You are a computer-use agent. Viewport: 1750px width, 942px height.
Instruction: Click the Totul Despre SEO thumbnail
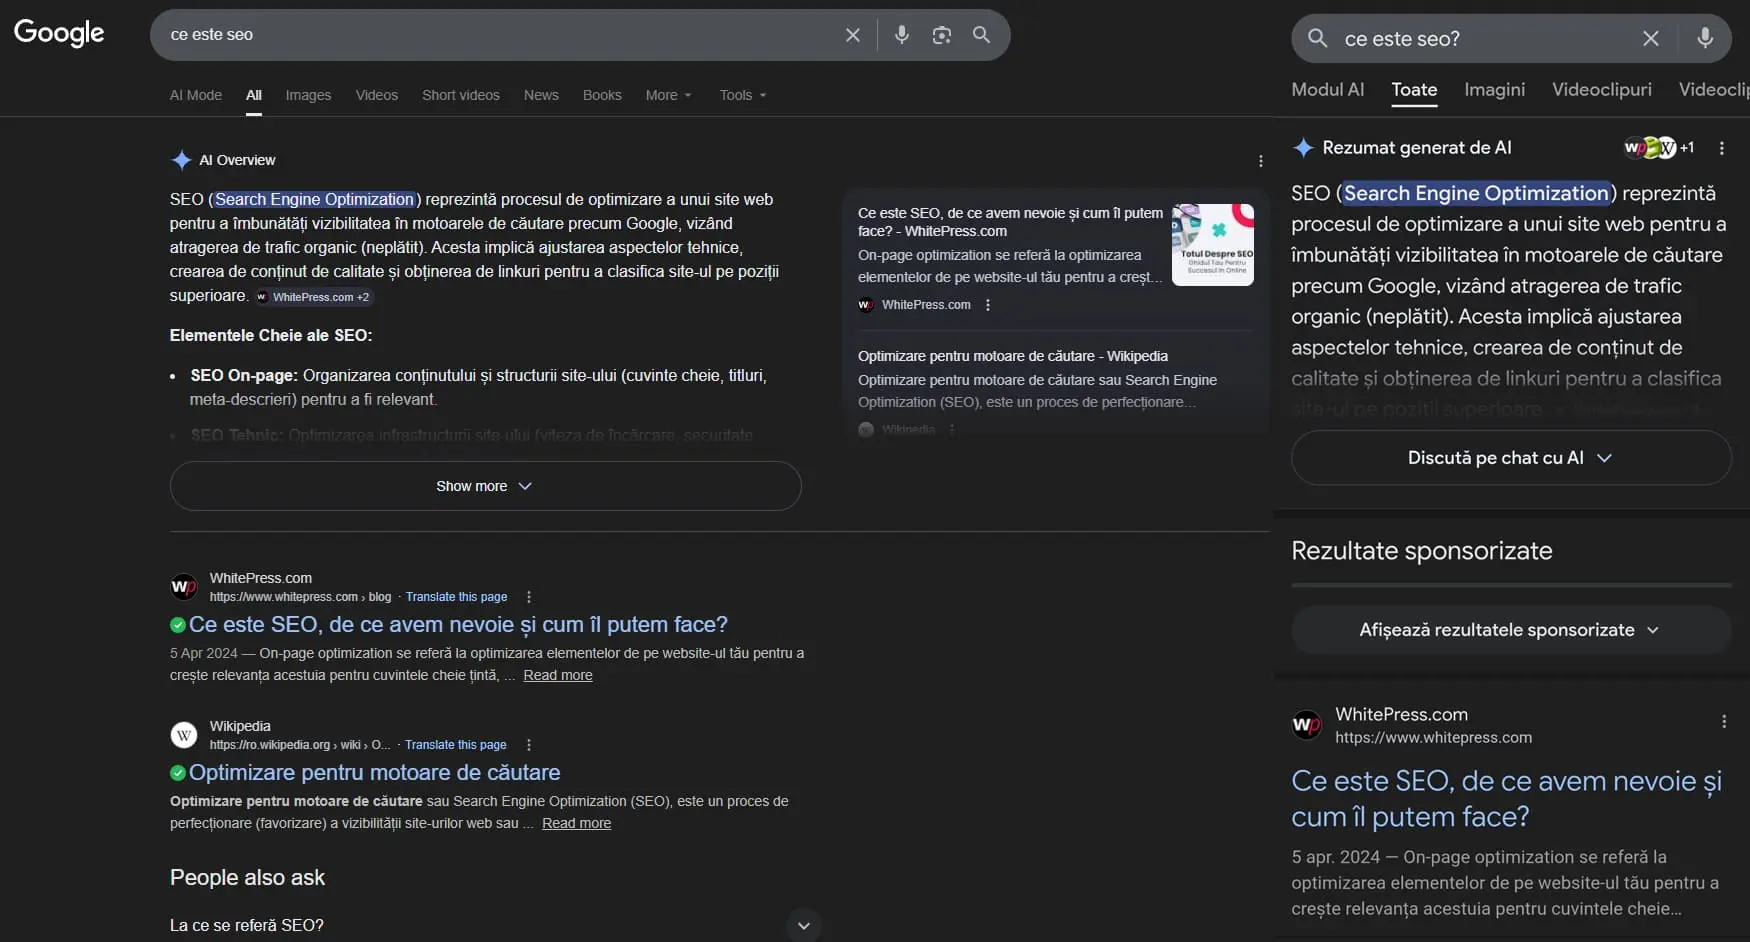pyautogui.click(x=1213, y=243)
